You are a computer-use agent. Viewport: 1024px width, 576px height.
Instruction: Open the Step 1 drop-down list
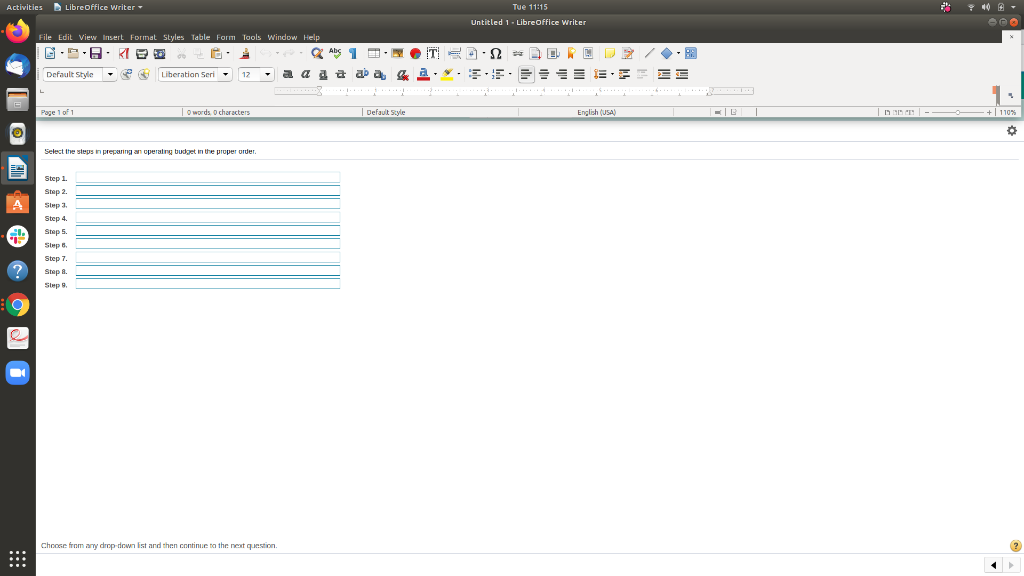tap(208, 178)
